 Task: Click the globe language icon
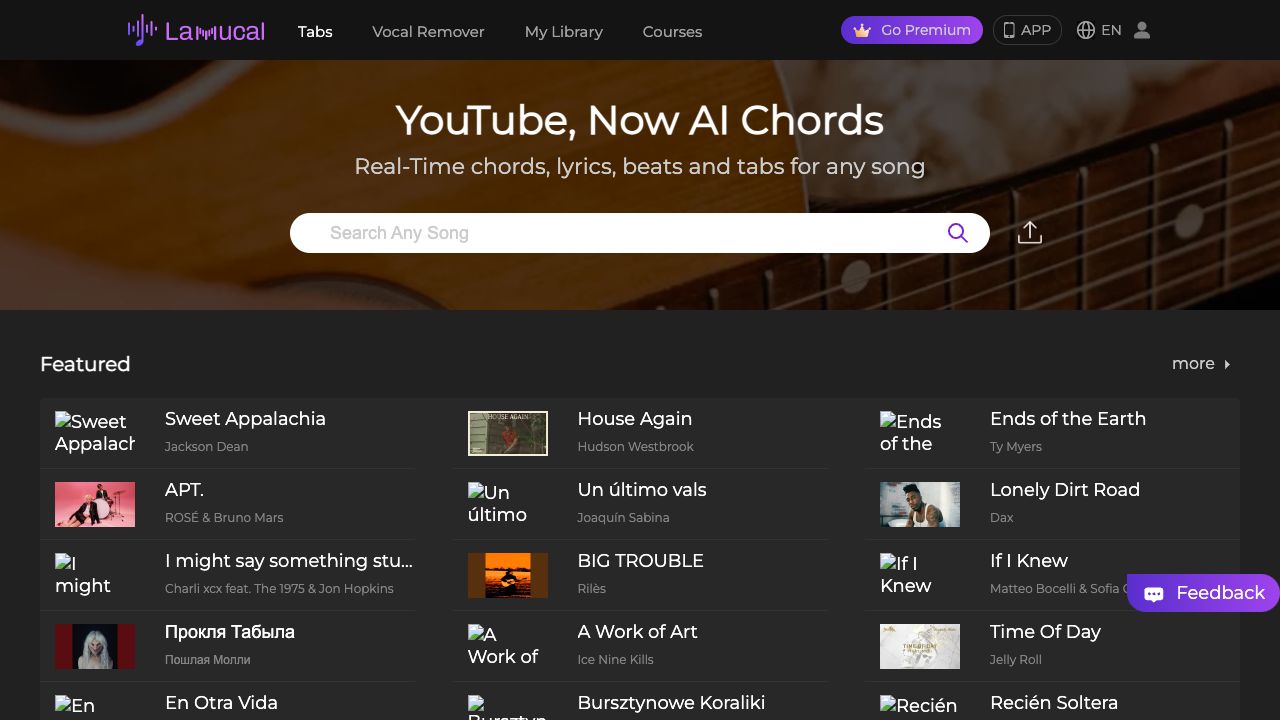[x=1086, y=30]
